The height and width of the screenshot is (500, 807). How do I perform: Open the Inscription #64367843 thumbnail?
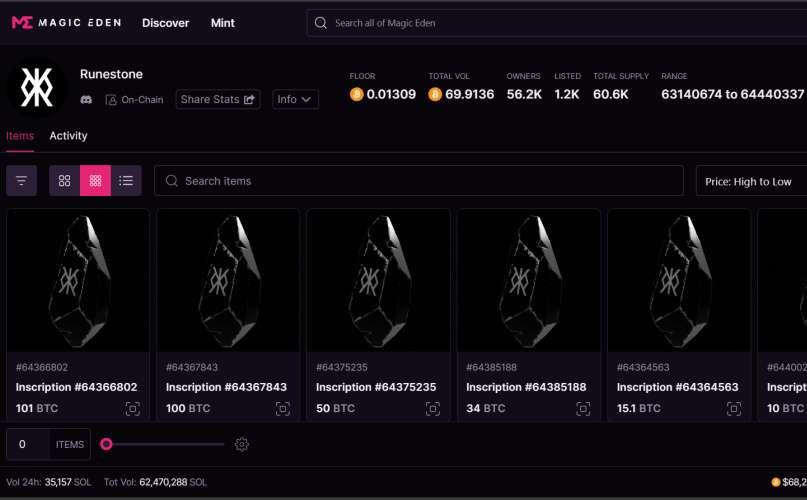pos(228,281)
